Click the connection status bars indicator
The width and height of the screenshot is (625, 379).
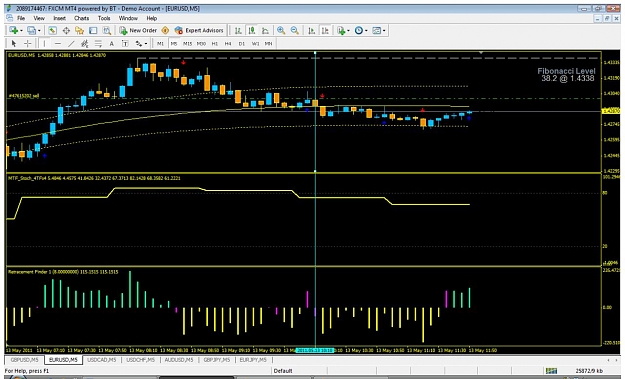[x=551, y=371]
